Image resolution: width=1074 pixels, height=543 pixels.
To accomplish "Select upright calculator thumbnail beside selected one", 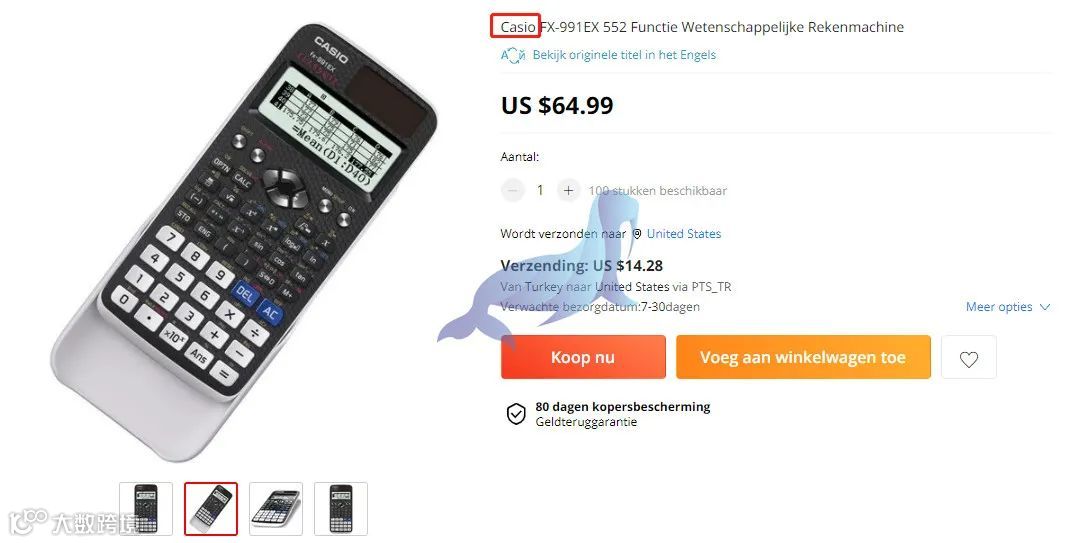I will (x=146, y=508).
